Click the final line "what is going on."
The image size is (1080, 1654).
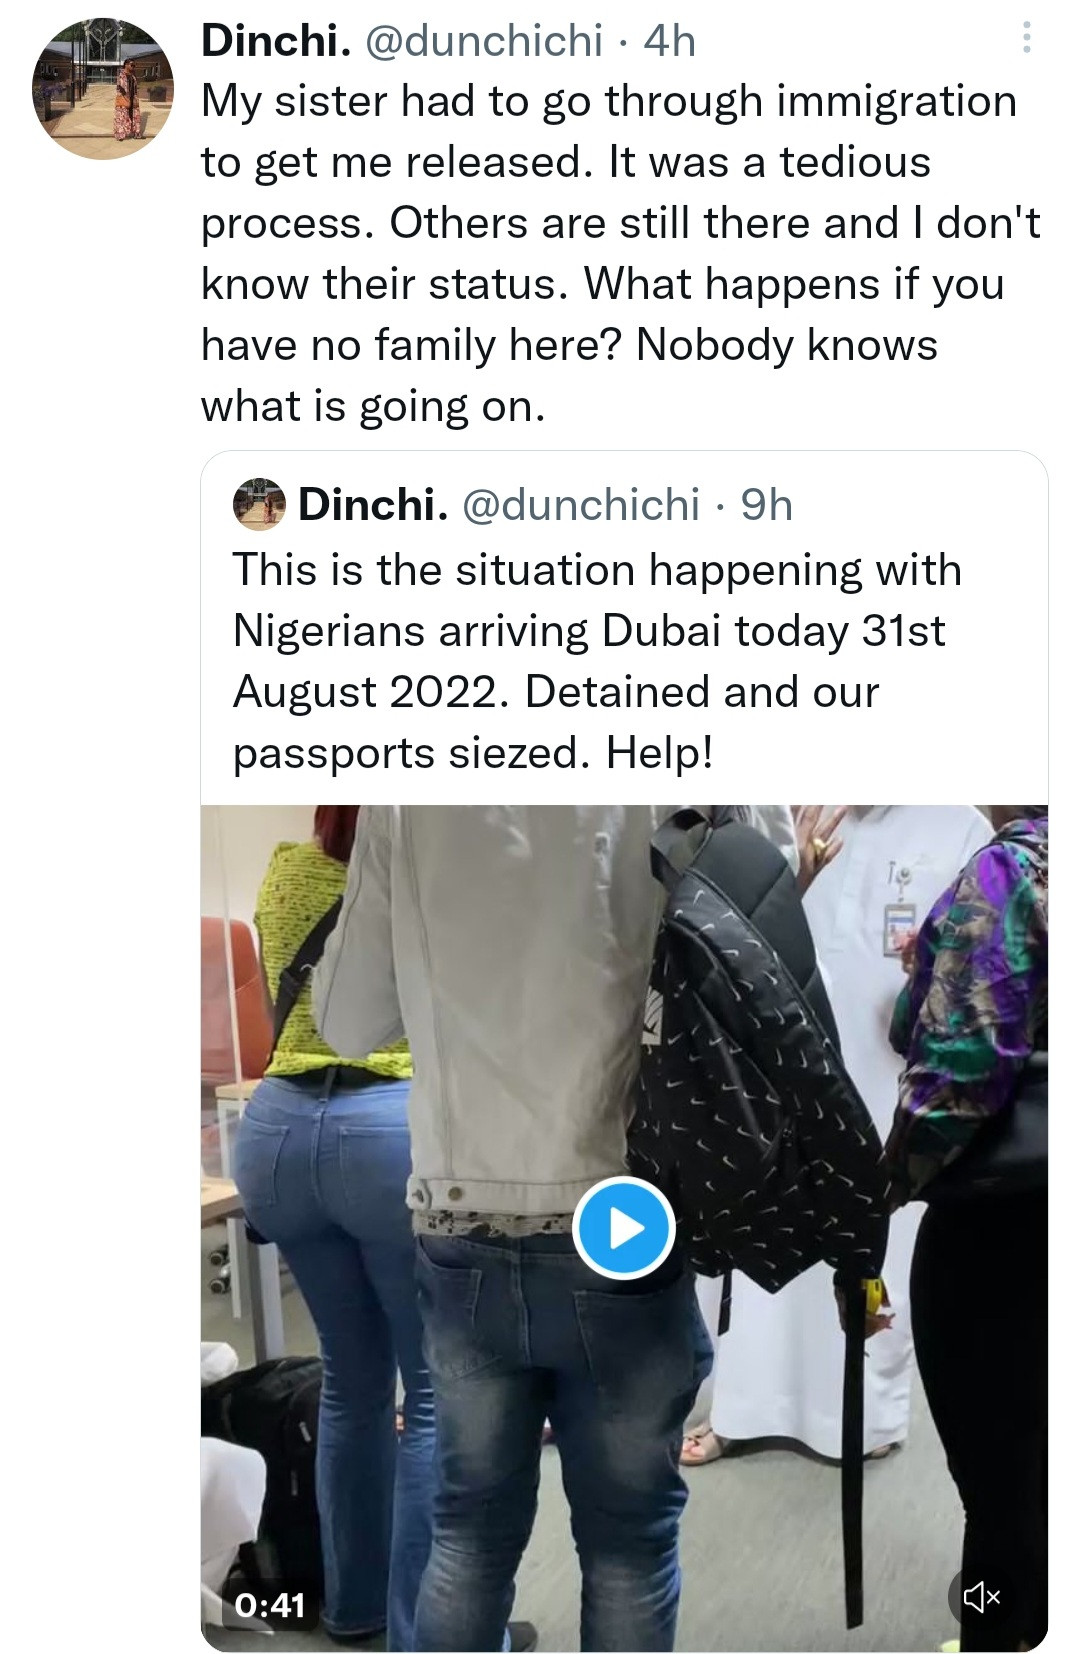click(x=373, y=406)
